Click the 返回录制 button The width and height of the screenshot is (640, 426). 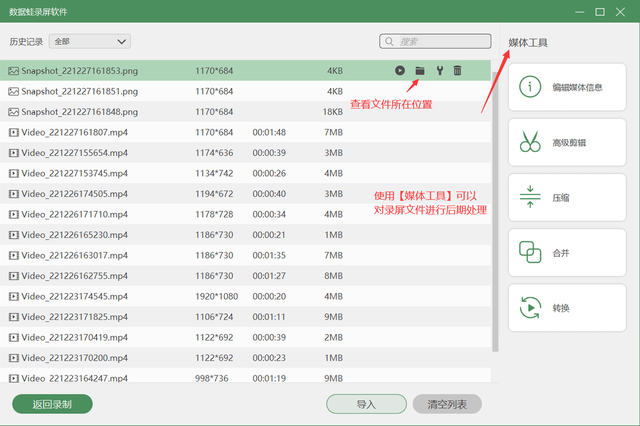(52, 404)
